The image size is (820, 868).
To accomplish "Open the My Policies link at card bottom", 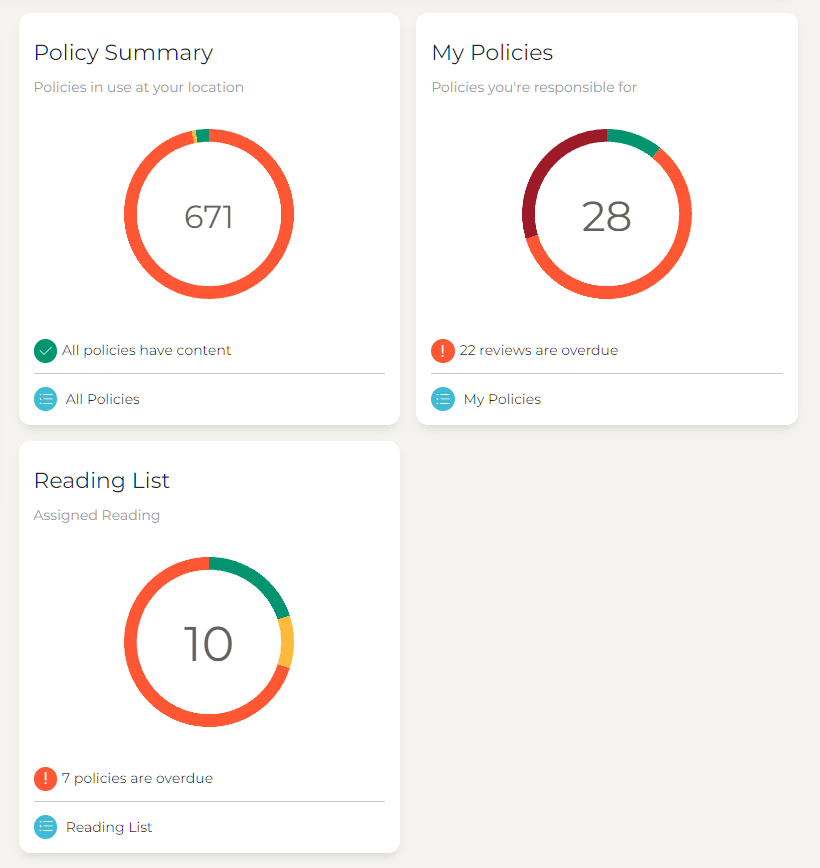I will coord(502,399).
